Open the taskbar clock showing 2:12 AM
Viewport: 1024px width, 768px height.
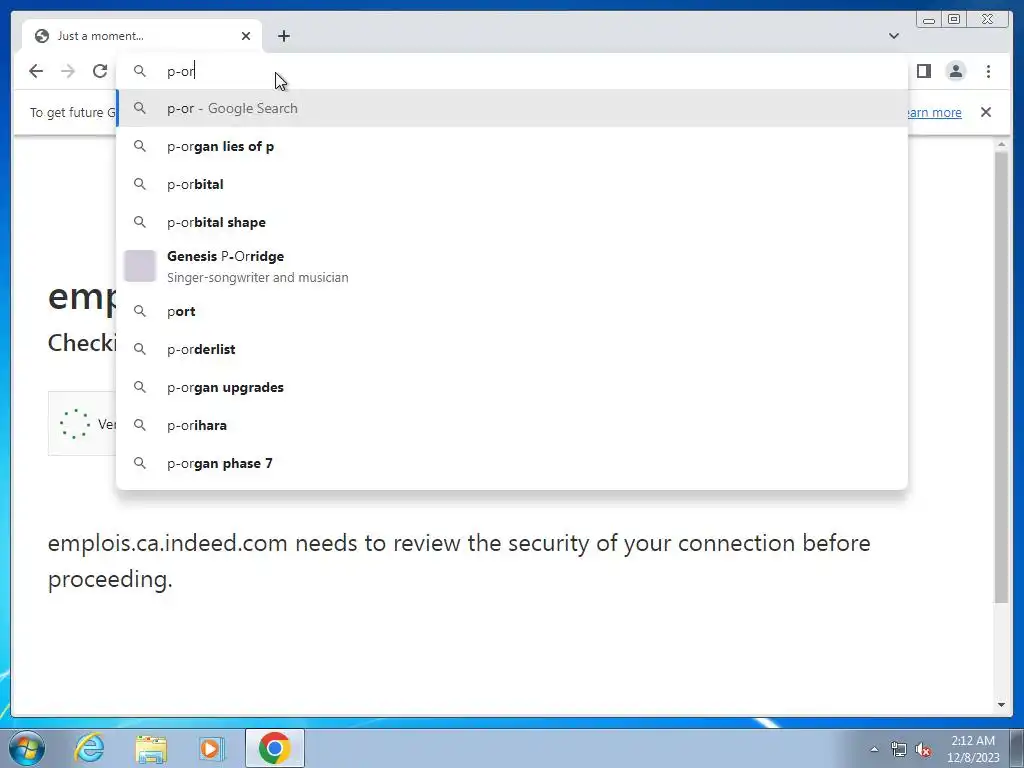[973, 749]
